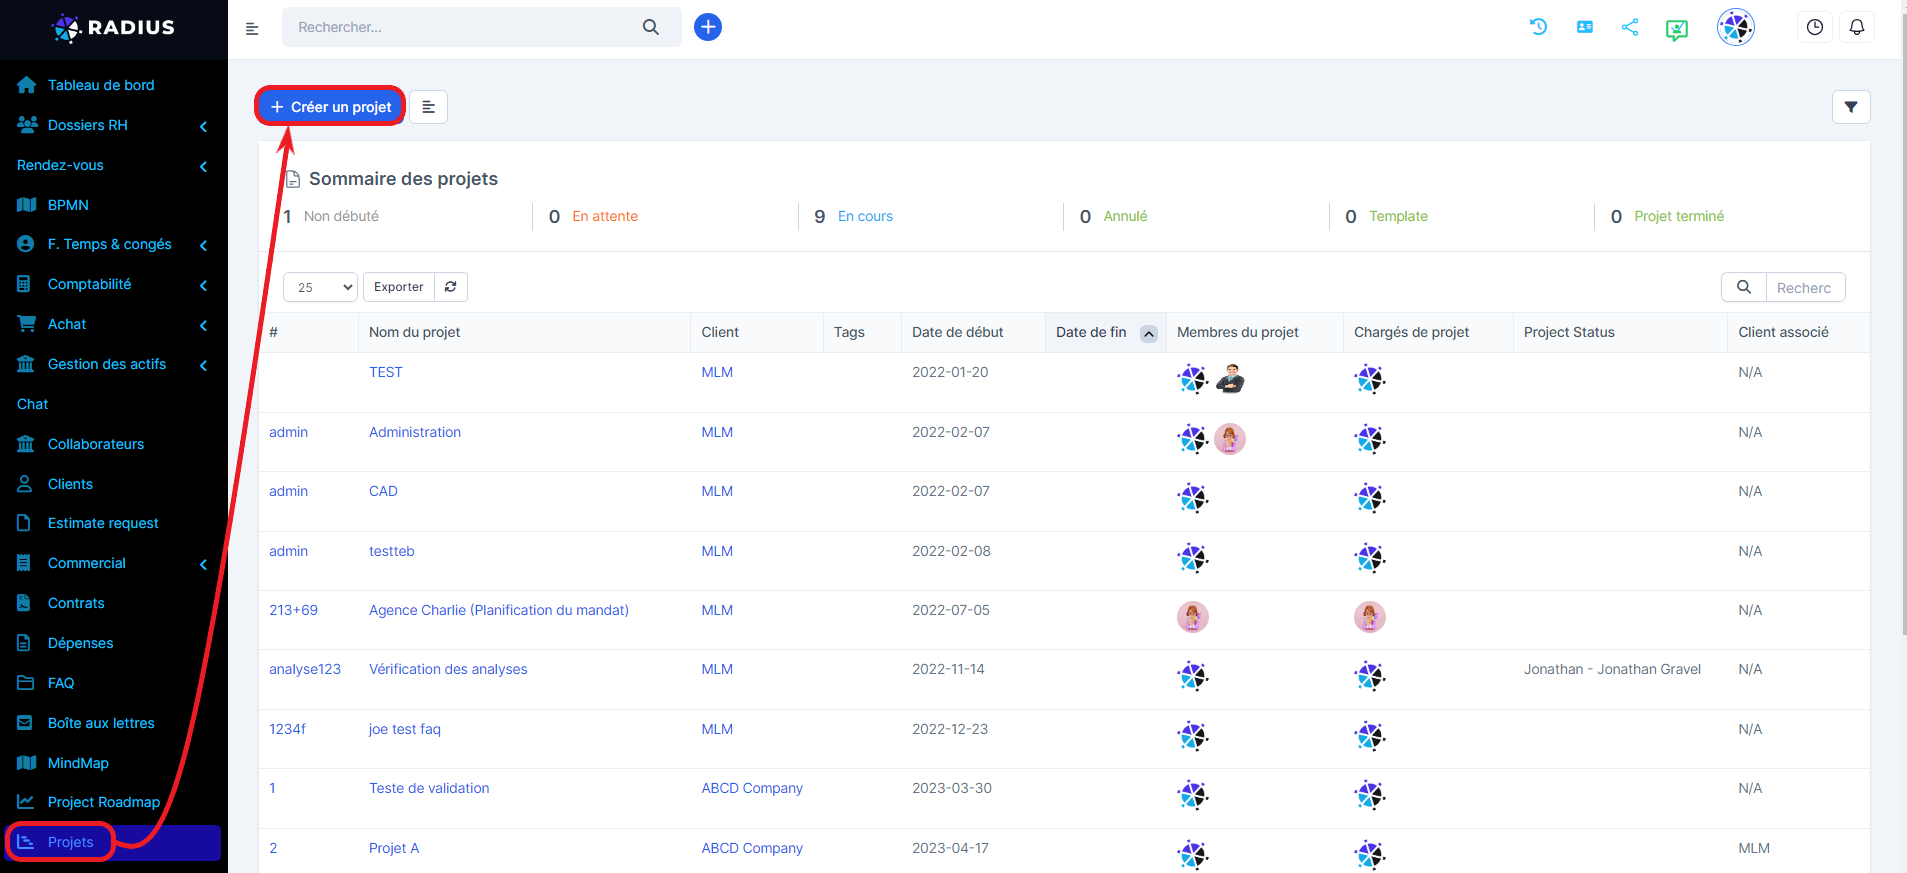Click the Jonathan - Jonathan Gravel status text
The height and width of the screenshot is (873, 1907).
[1612, 669]
